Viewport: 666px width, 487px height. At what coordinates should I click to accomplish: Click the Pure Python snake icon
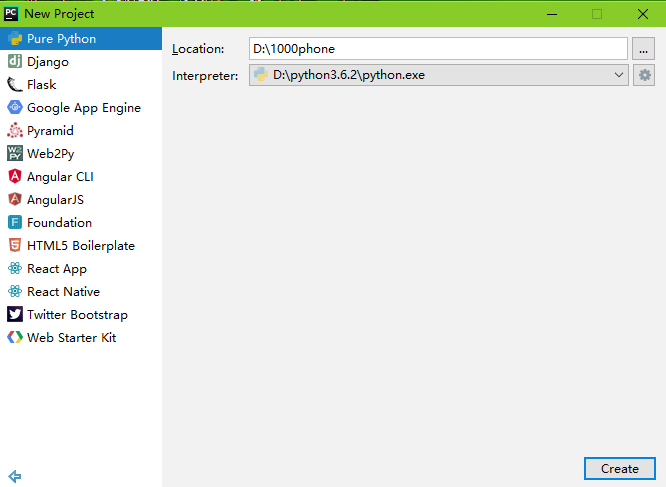coord(15,39)
